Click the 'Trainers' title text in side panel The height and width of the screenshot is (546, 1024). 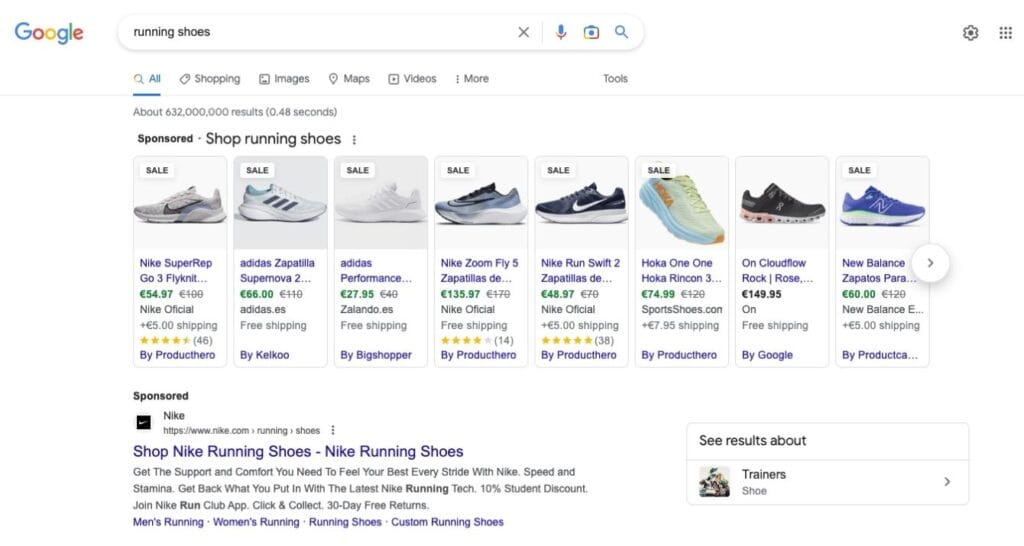click(x=763, y=475)
